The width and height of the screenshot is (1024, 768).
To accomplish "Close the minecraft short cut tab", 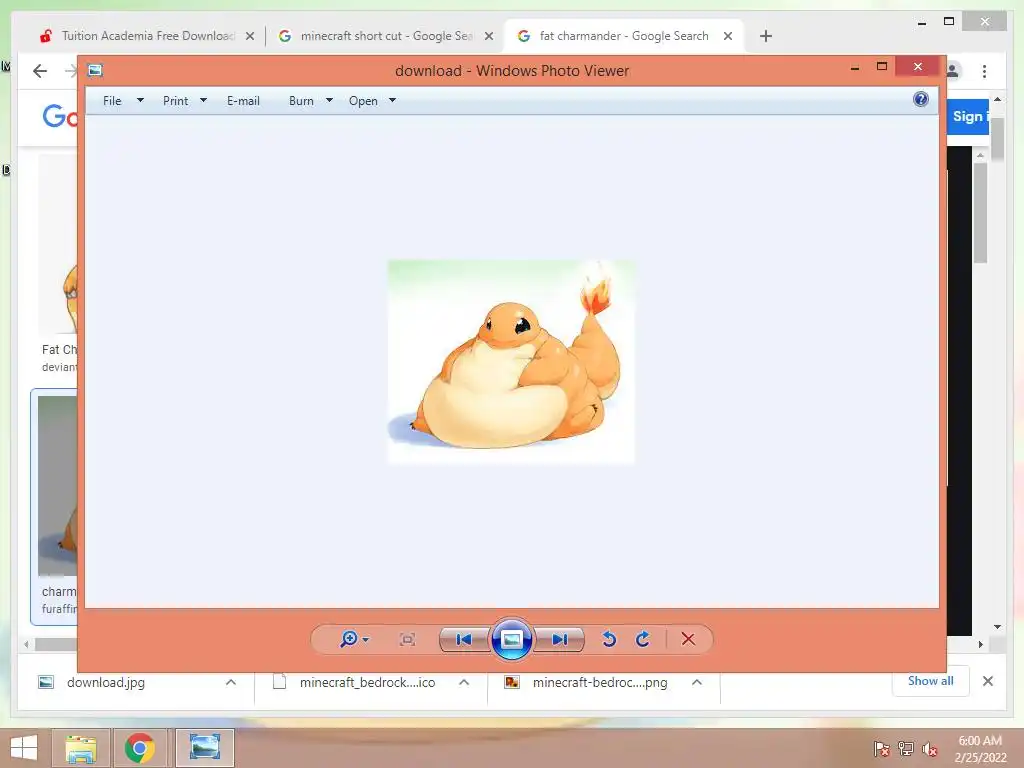I will [488, 36].
